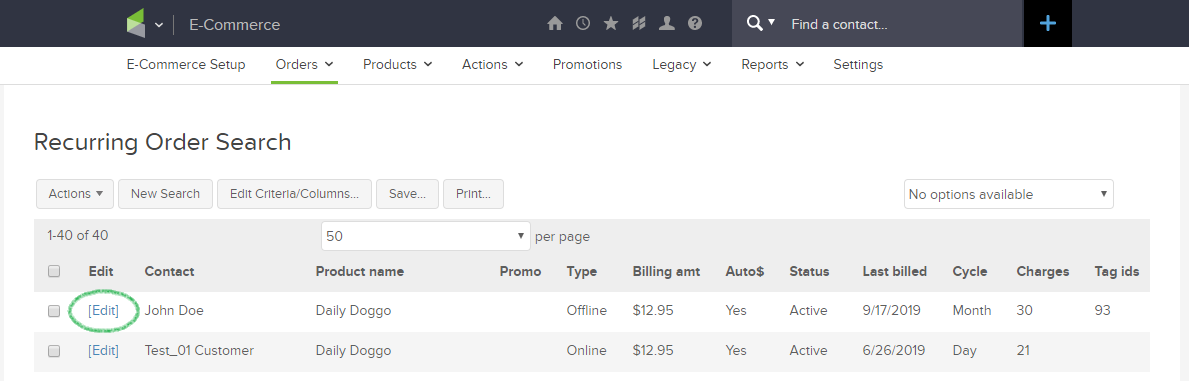Screen dimensions: 1189x381
Task: Go to the Home icon in header
Action: pos(555,24)
